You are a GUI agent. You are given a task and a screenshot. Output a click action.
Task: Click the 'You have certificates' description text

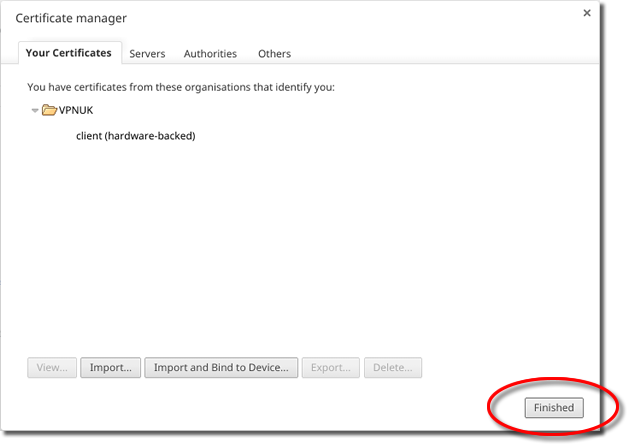180,87
